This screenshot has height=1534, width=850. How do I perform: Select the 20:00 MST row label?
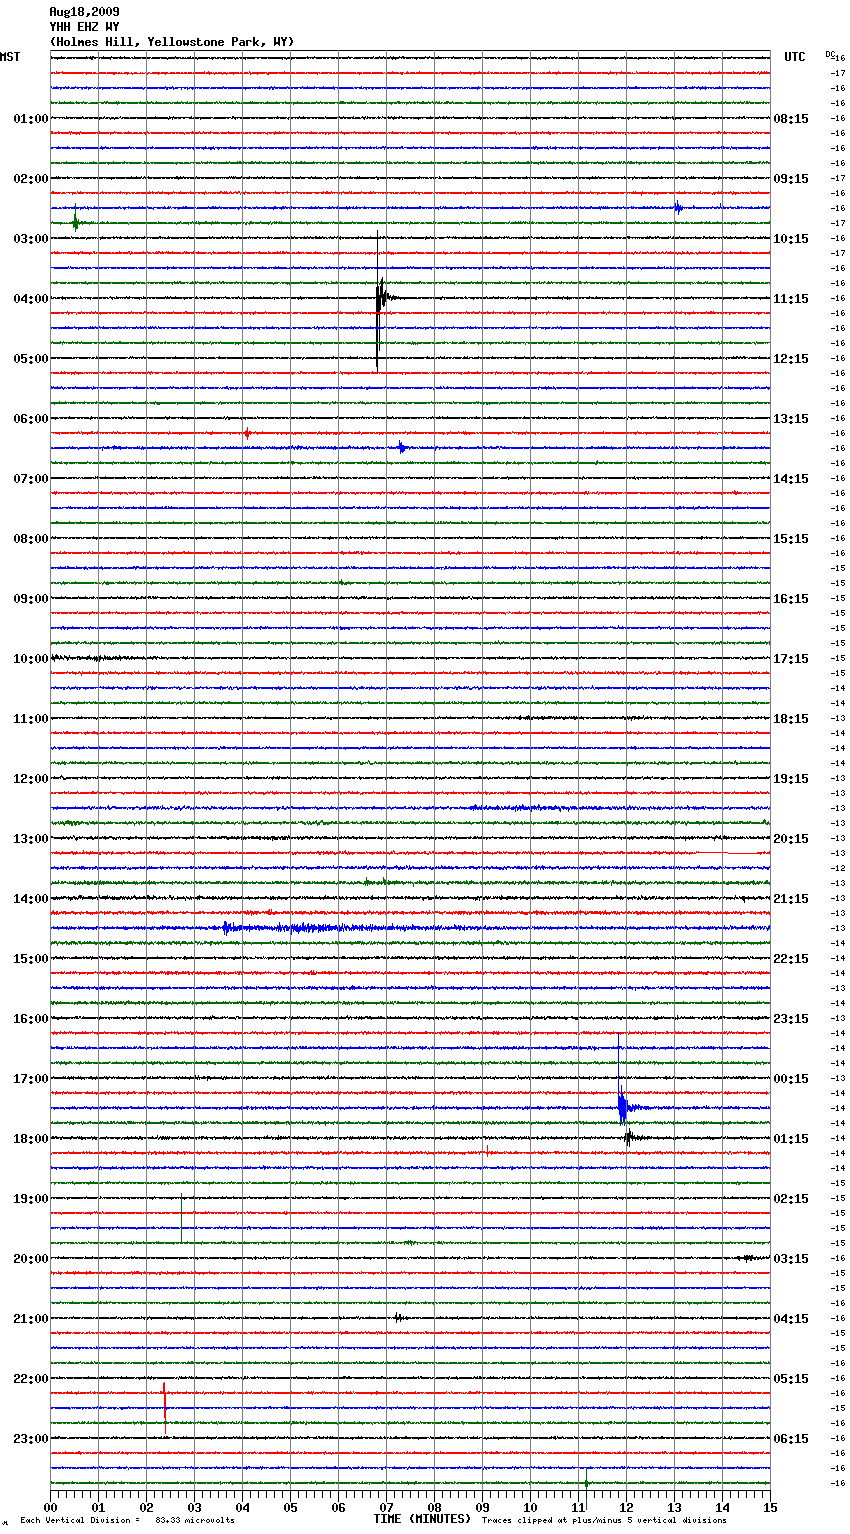[x=31, y=1259]
